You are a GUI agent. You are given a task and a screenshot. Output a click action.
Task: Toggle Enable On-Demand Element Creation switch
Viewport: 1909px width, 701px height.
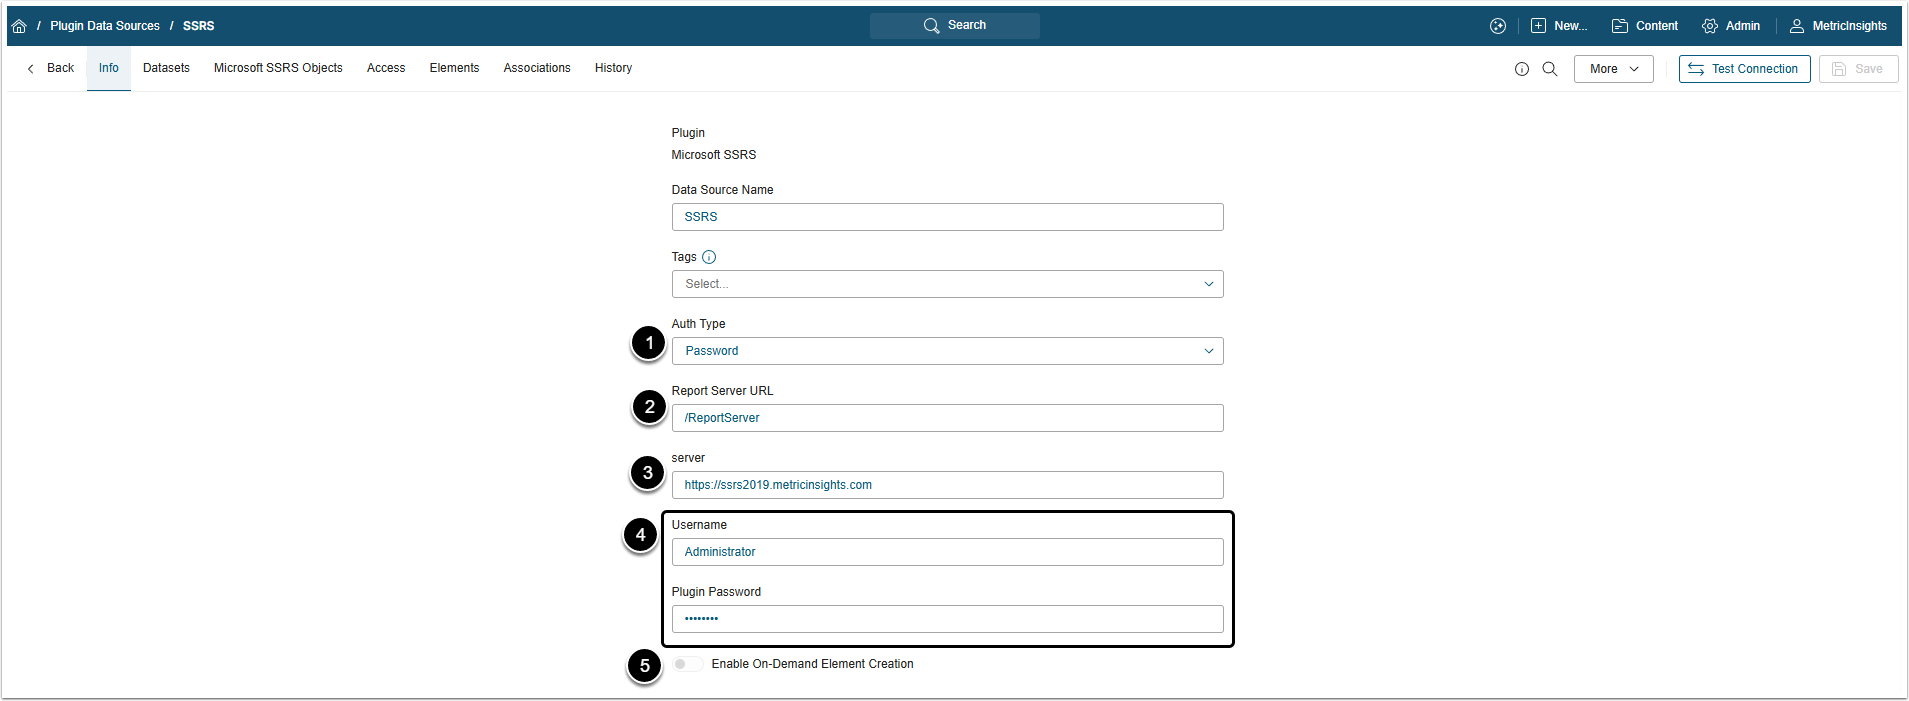[686, 664]
